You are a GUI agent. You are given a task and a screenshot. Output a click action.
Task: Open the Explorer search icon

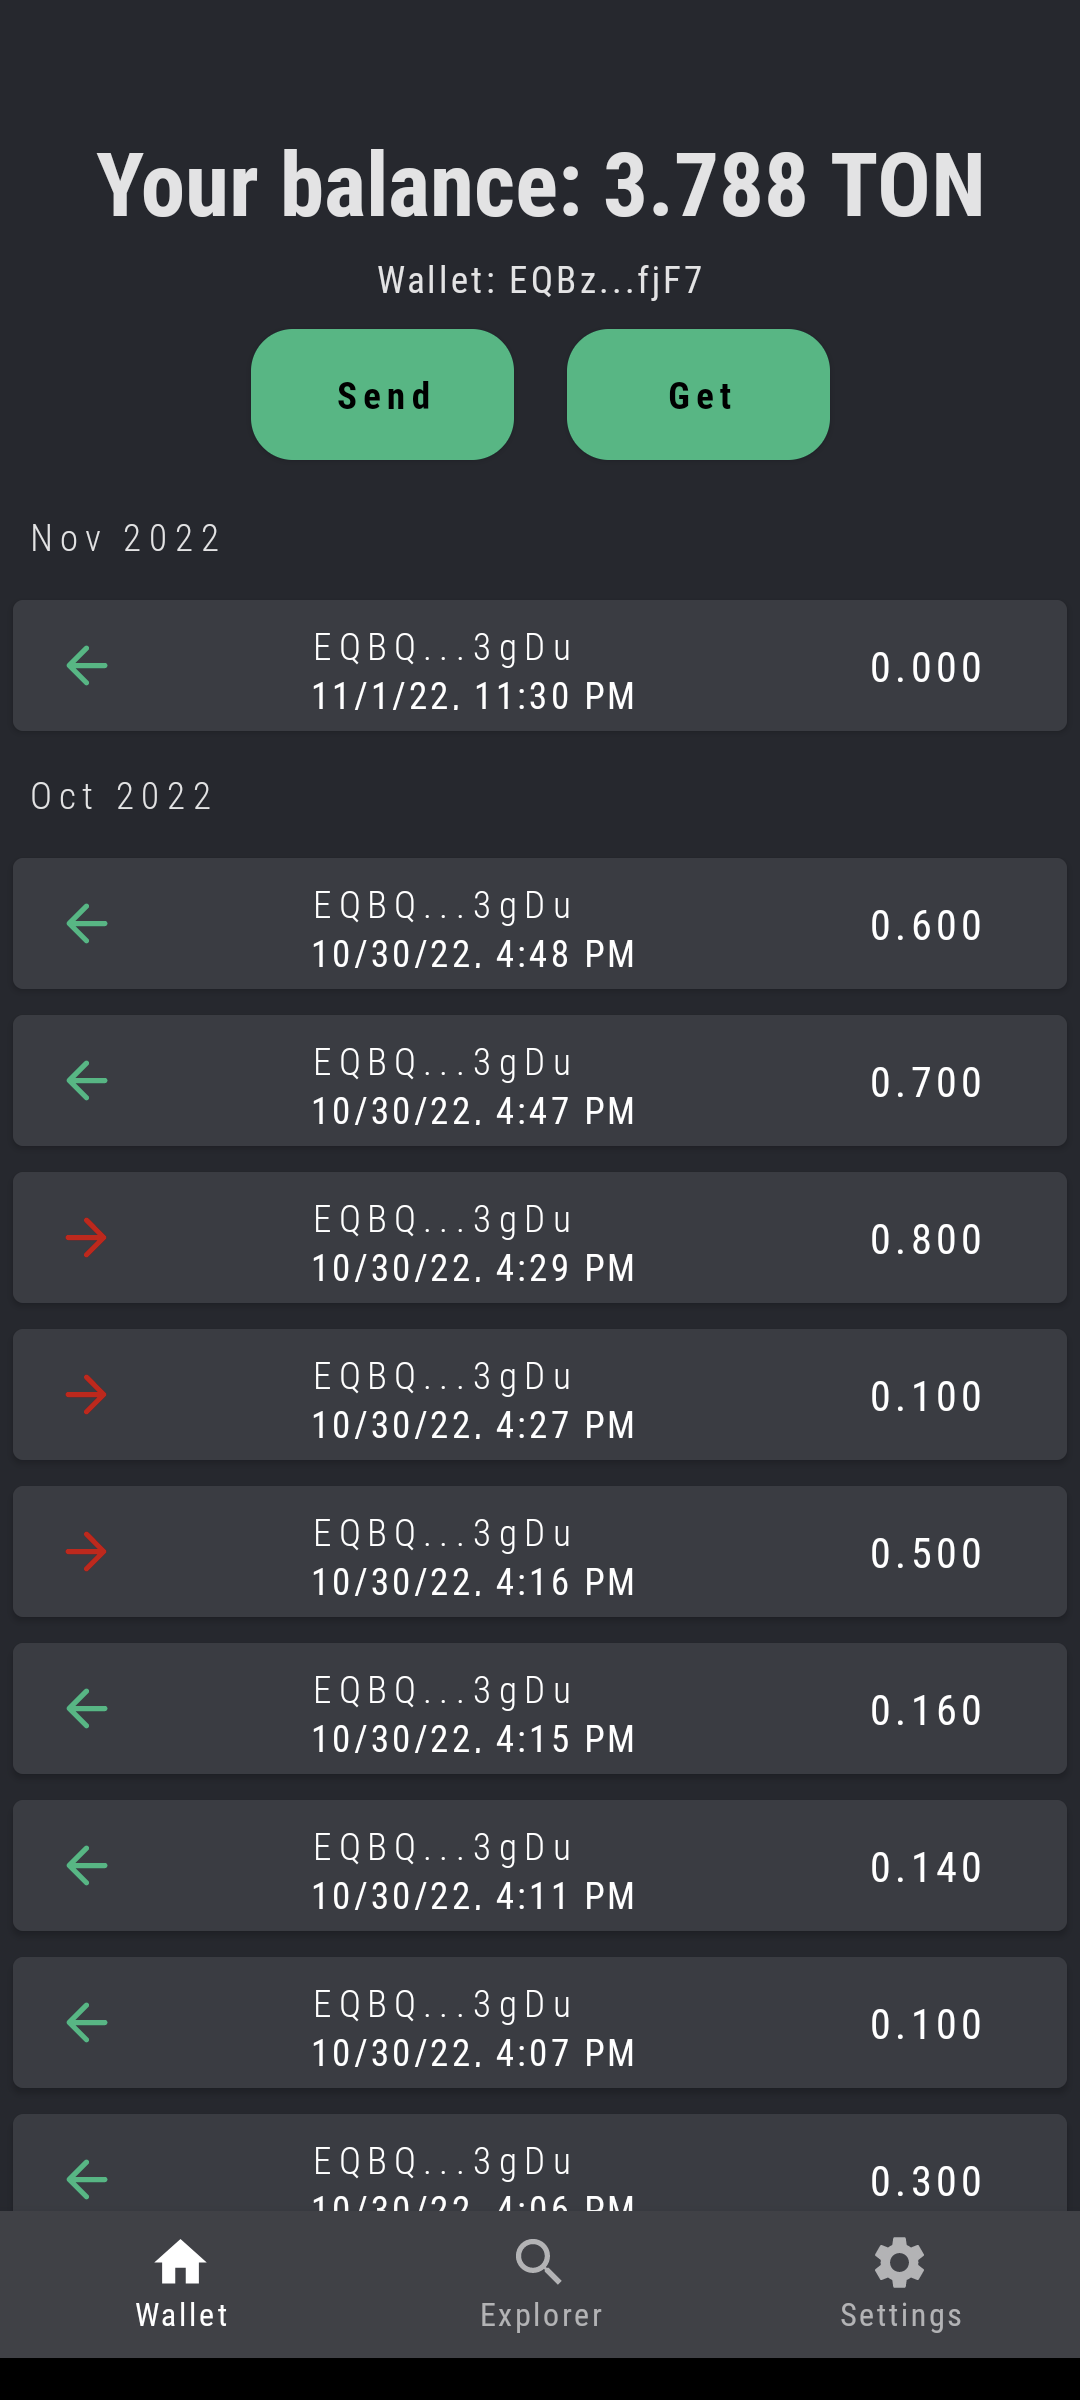[x=540, y=2262]
